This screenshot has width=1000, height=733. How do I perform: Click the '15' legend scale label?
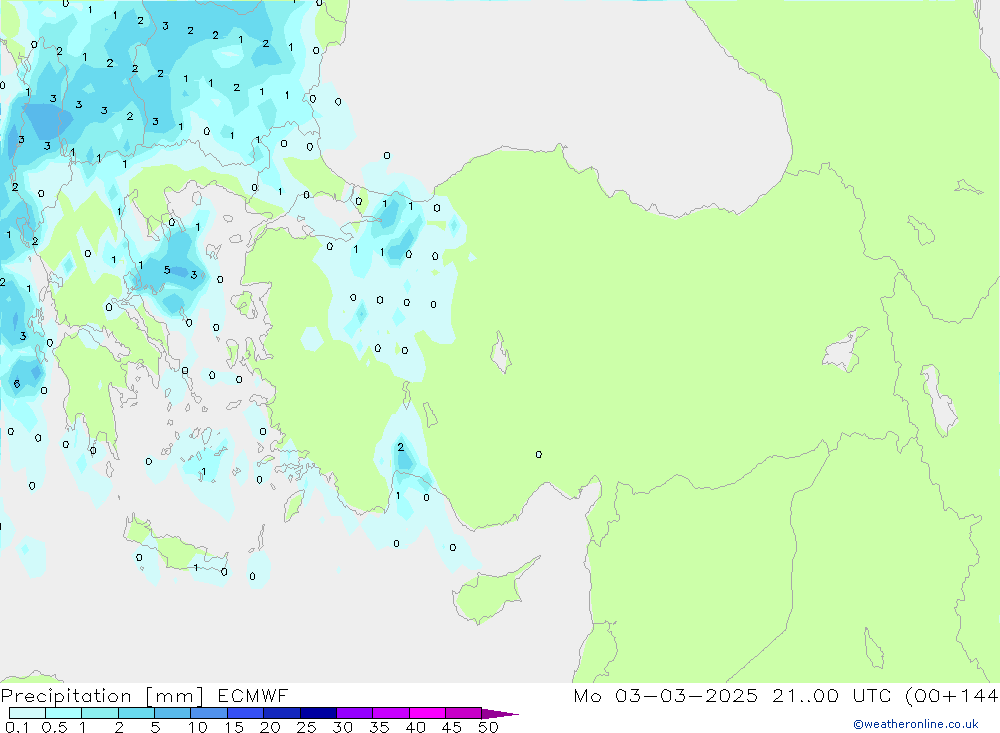pyautogui.click(x=234, y=727)
